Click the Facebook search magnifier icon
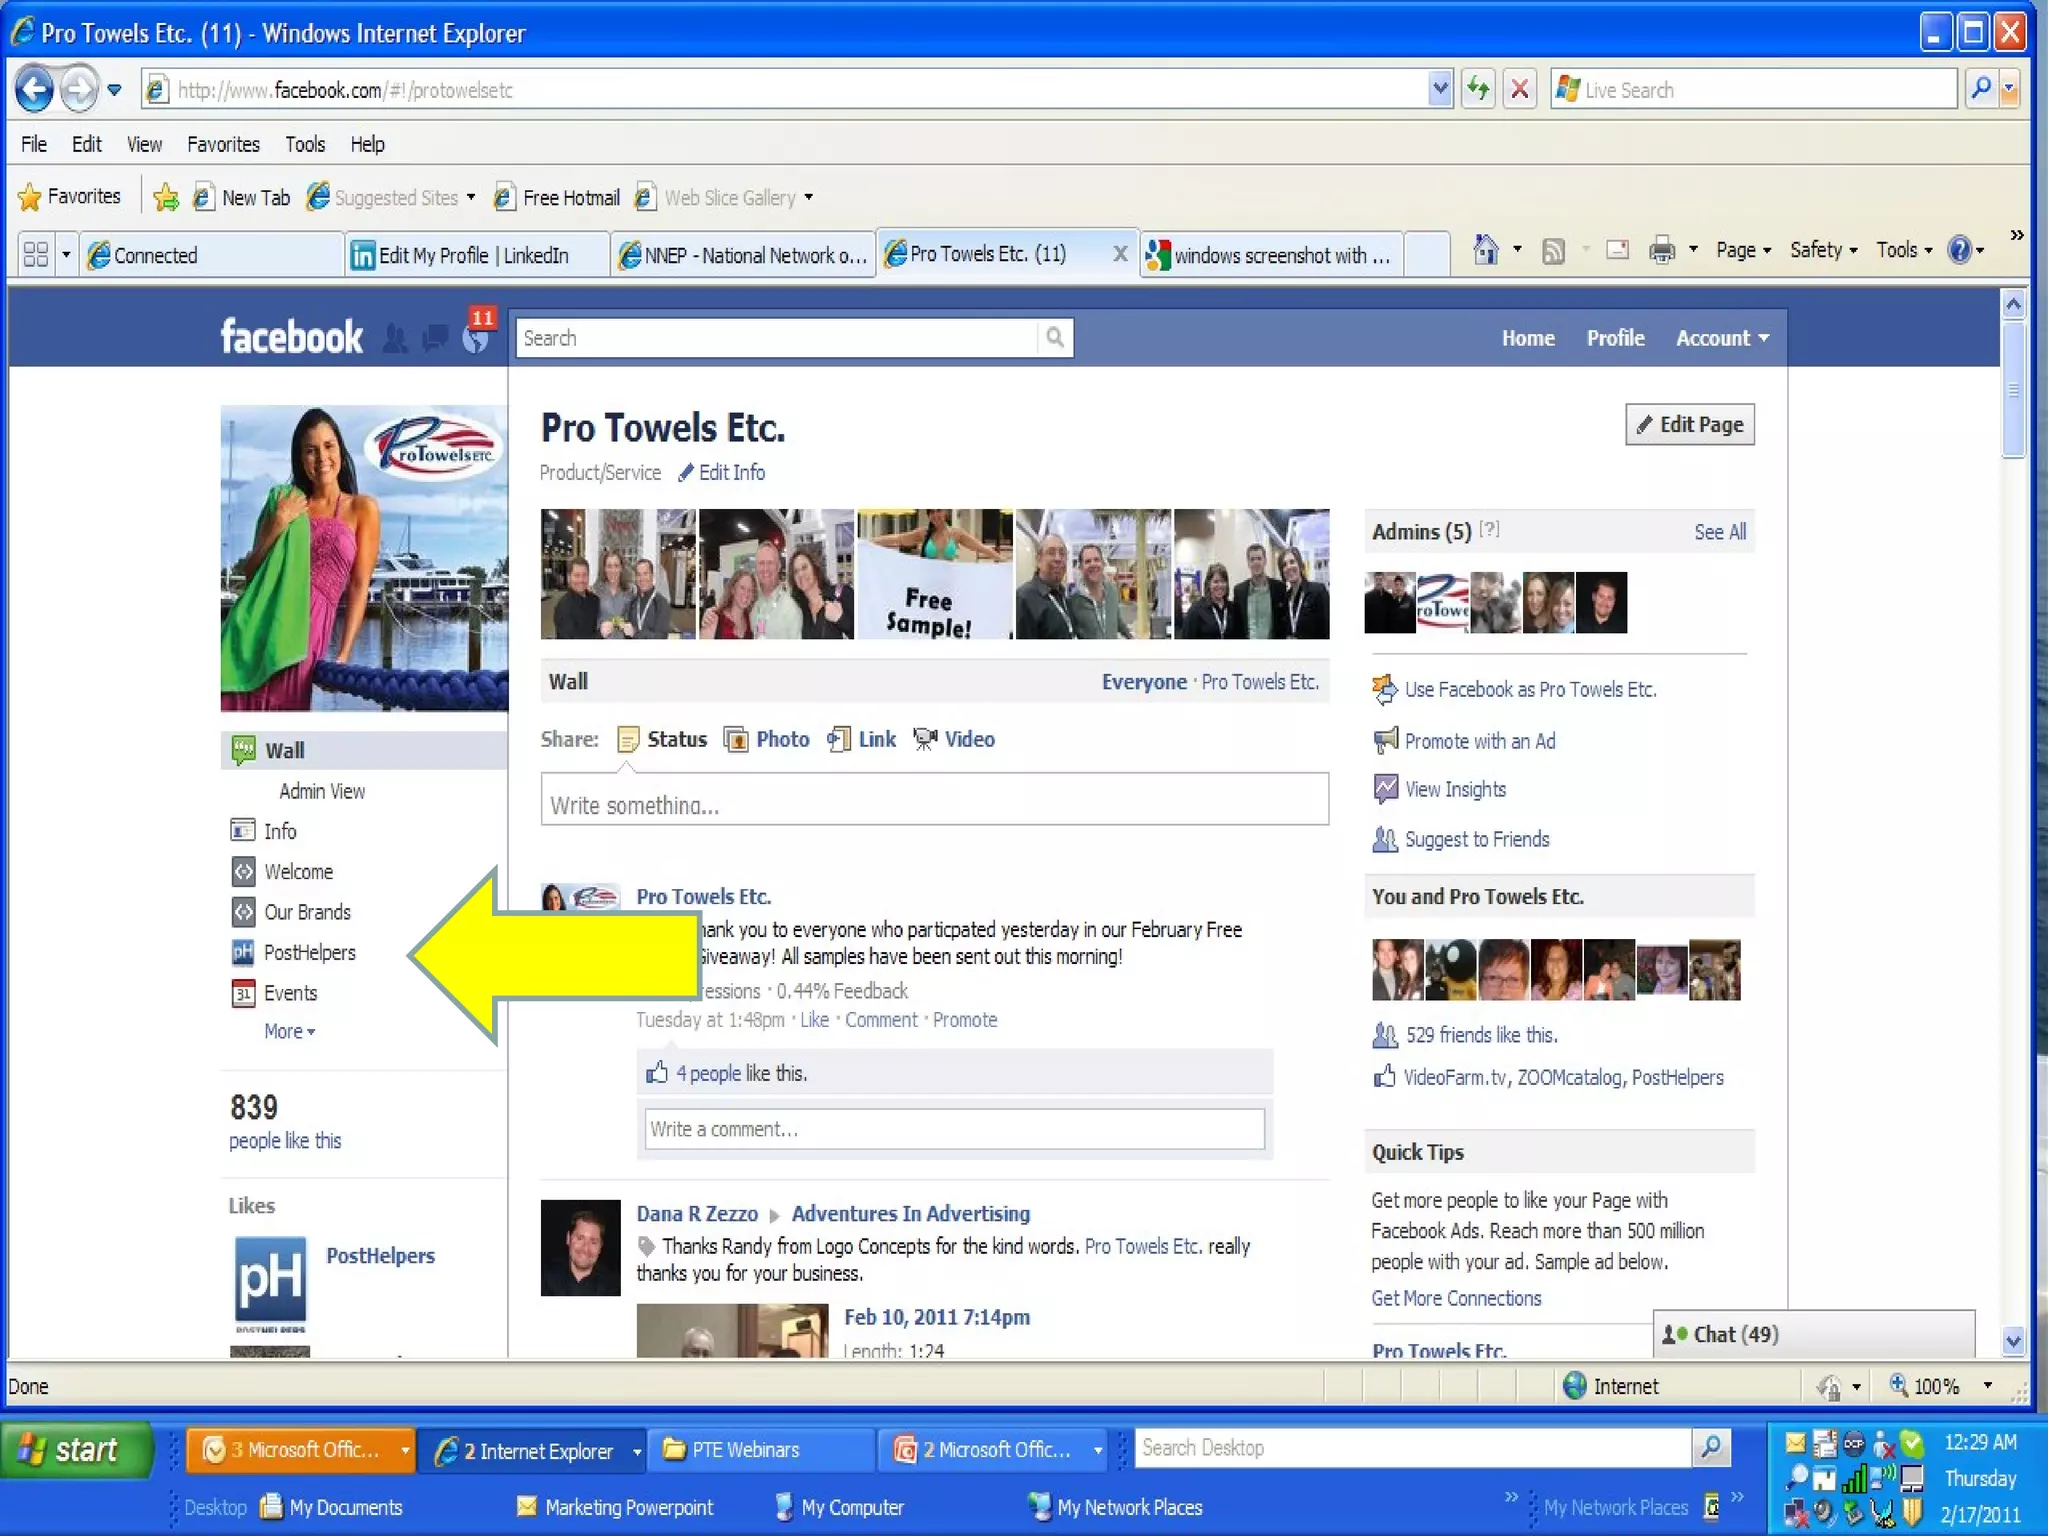 [1054, 338]
